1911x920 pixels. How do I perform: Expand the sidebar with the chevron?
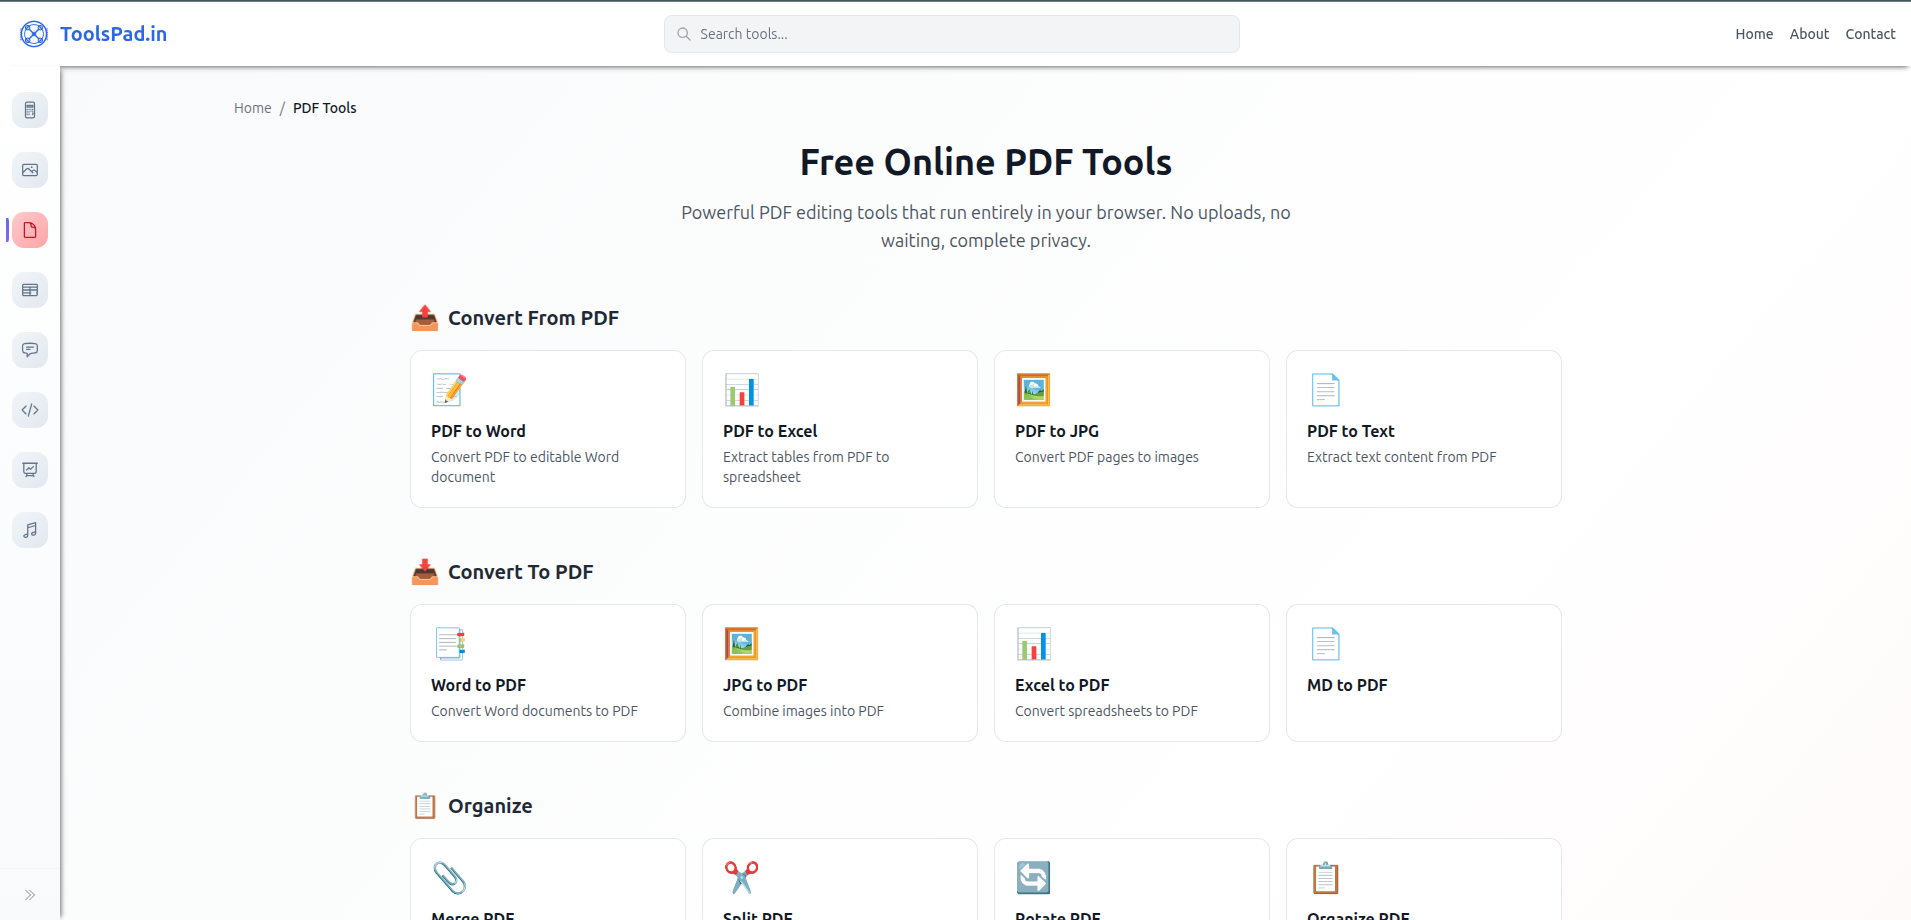[30, 894]
